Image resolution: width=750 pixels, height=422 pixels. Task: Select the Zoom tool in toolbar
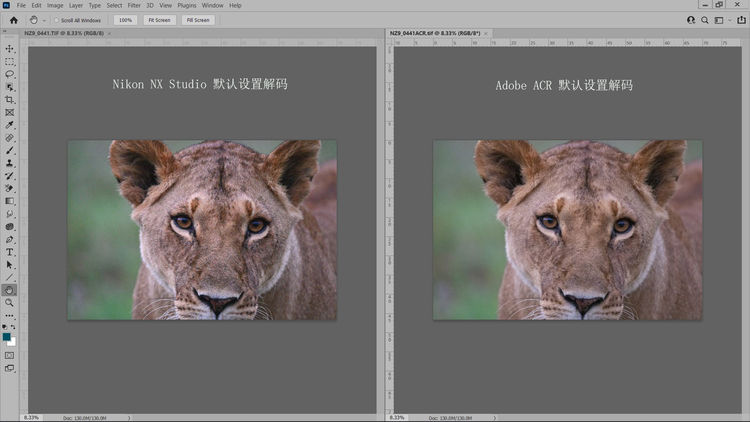(x=10, y=302)
